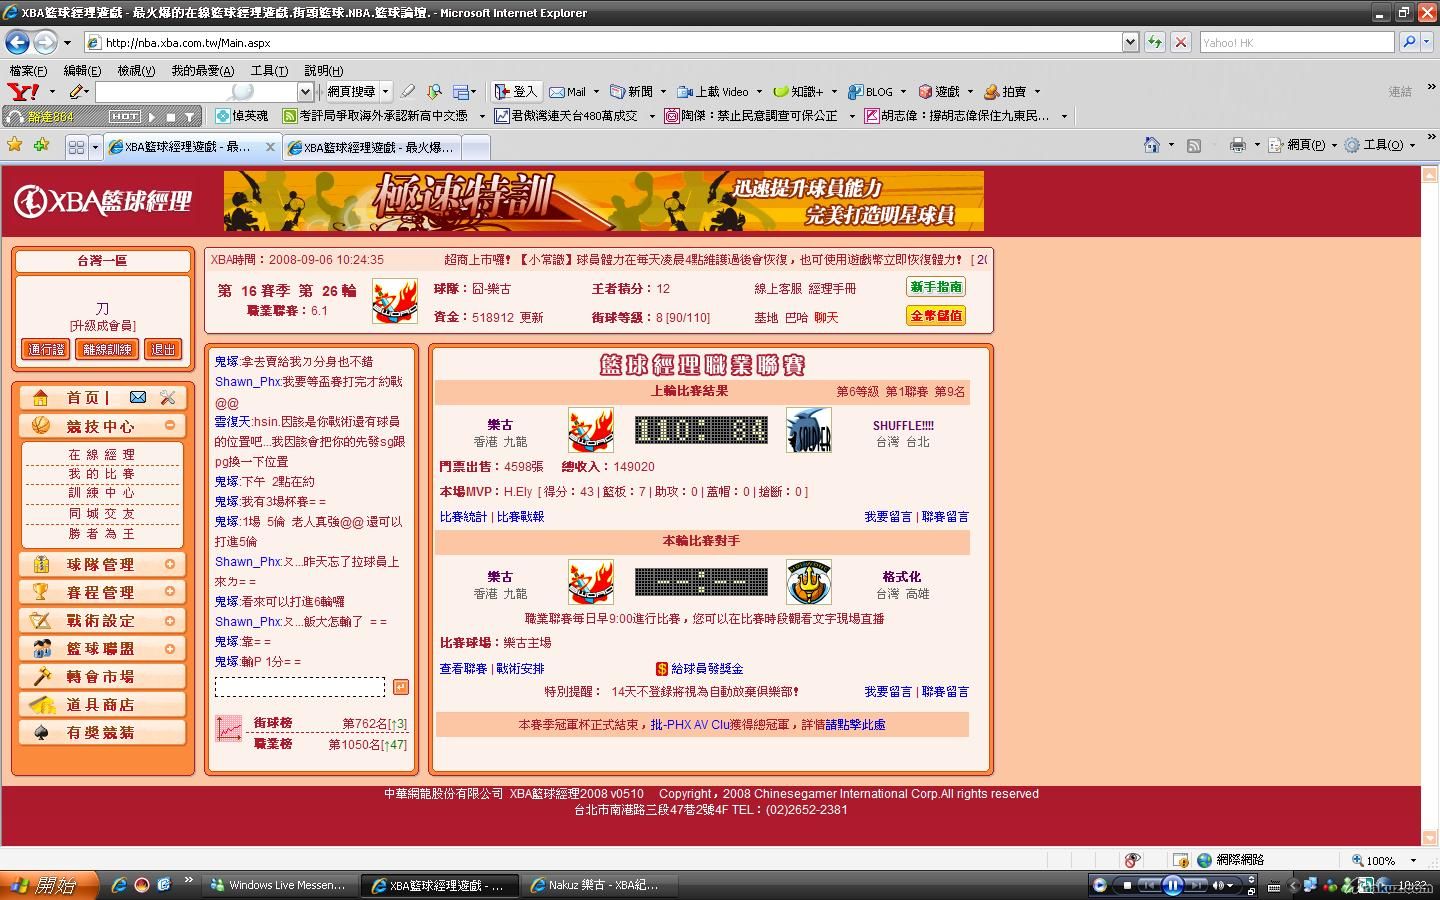Image resolution: width=1440 pixels, height=900 pixels.
Task: Click the Print icon in command bar
Action: [1237, 145]
